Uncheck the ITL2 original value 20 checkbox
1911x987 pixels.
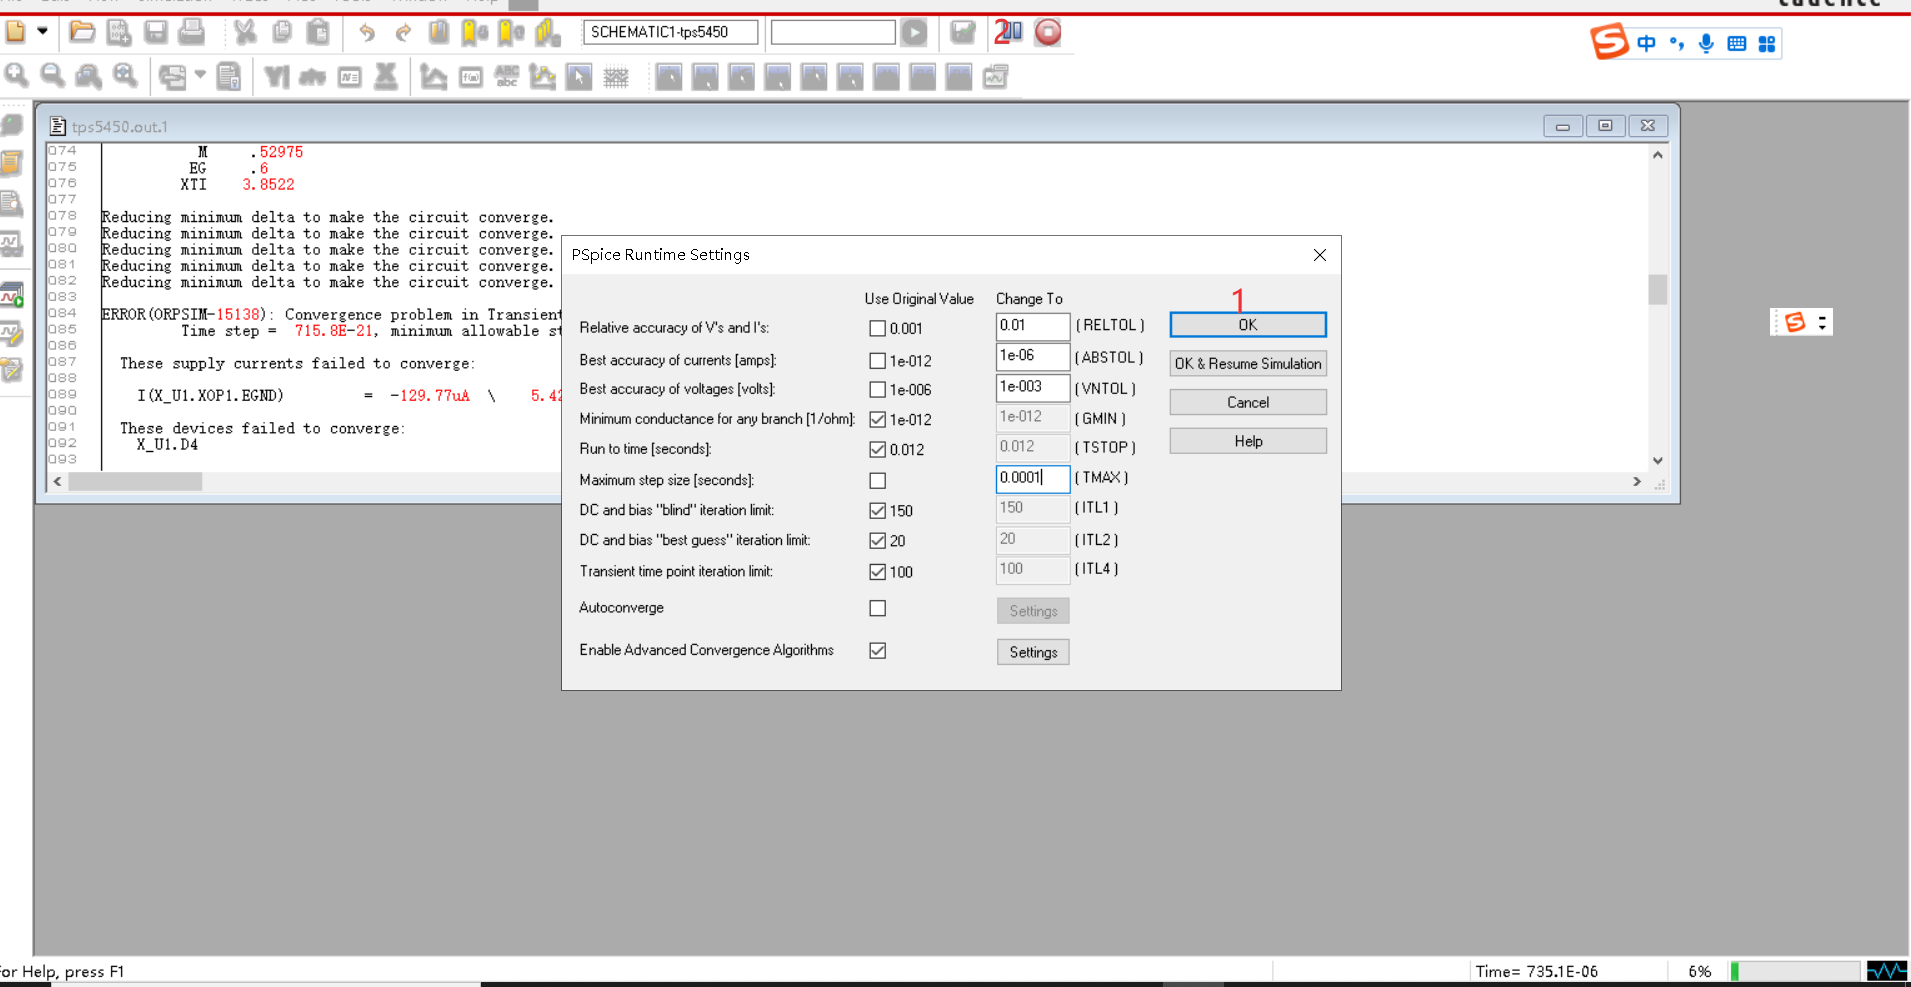pyautogui.click(x=877, y=541)
